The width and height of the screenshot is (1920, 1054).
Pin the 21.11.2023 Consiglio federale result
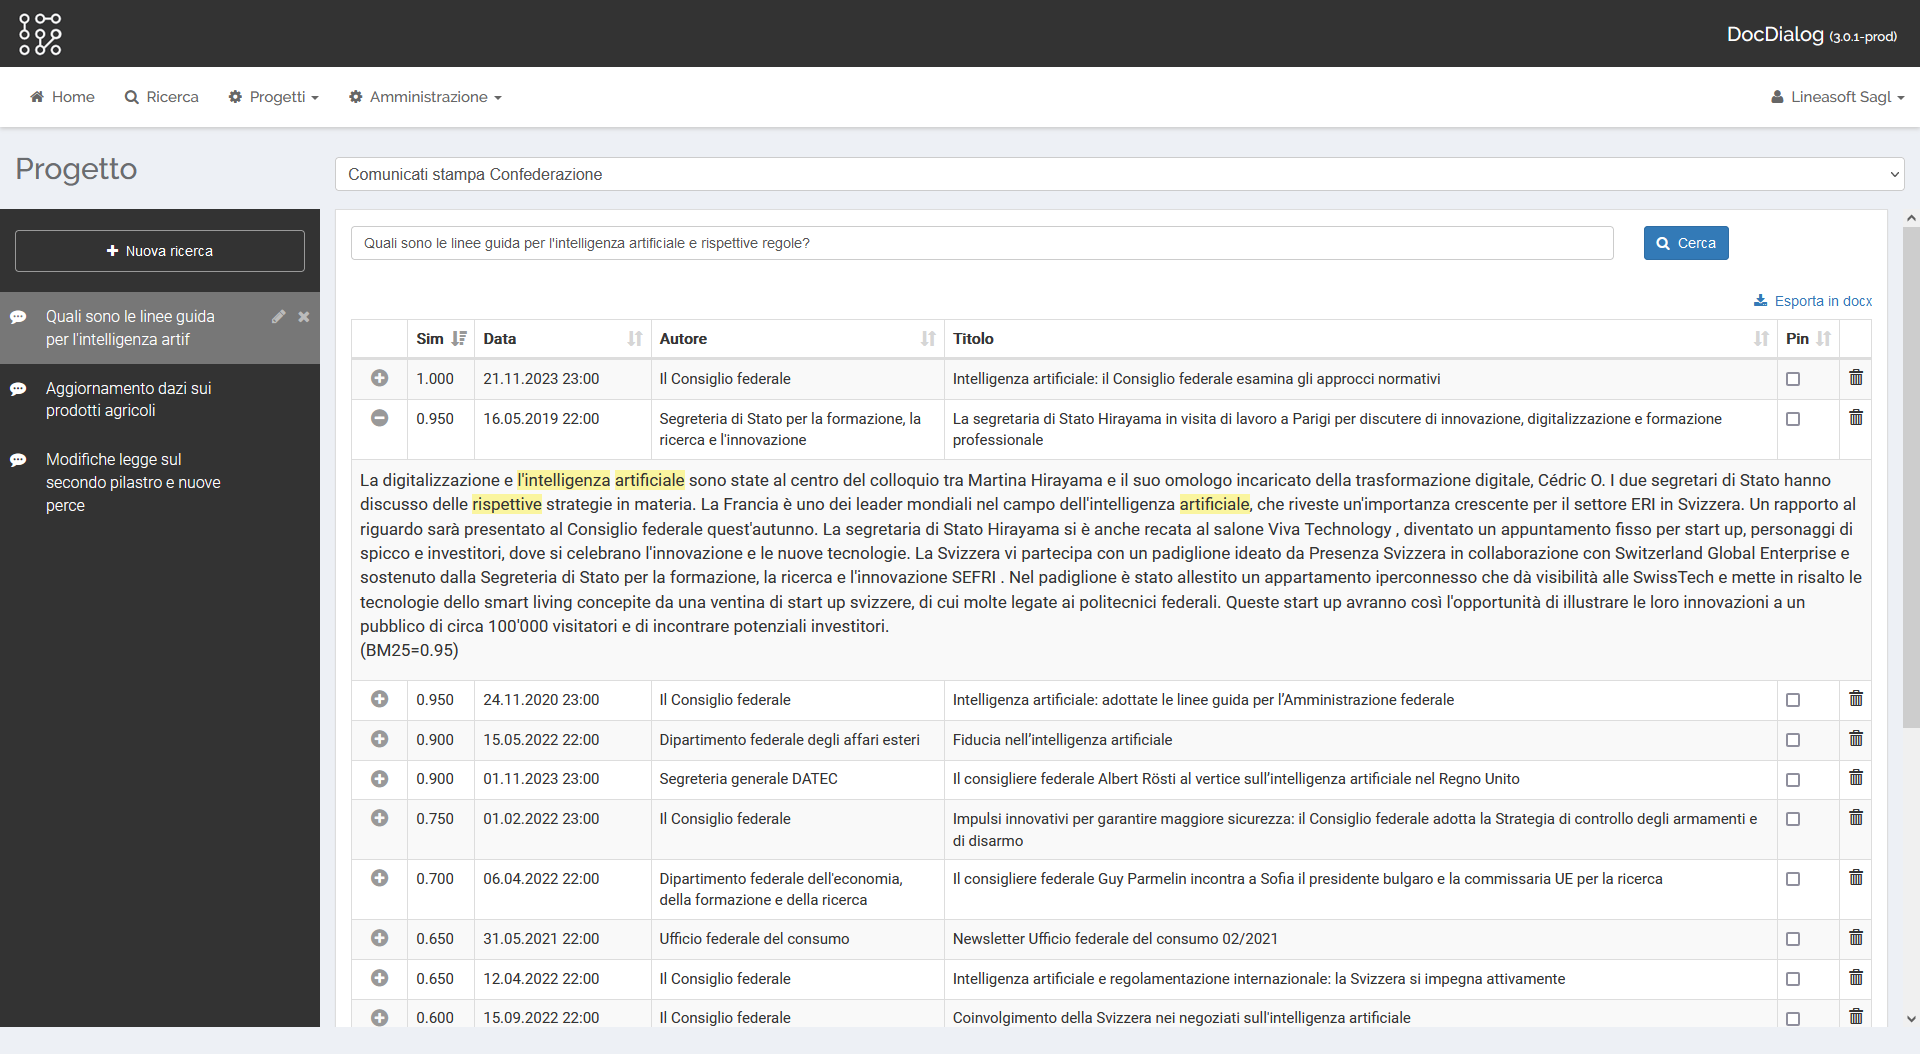point(1793,379)
